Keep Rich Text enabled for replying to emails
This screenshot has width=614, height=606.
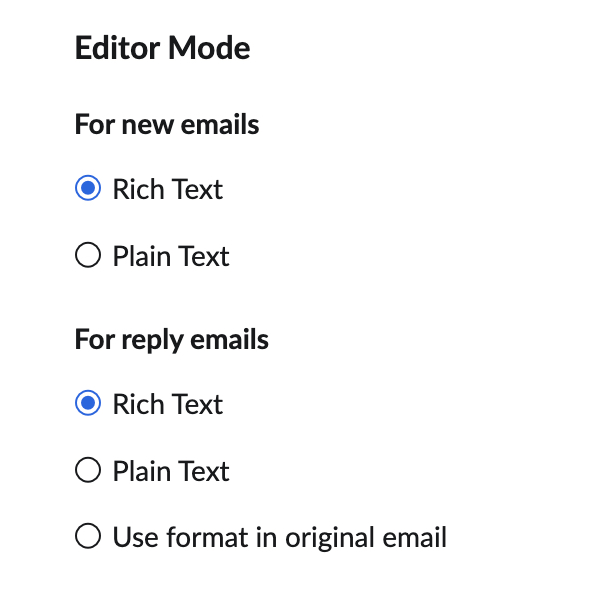tap(88, 404)
